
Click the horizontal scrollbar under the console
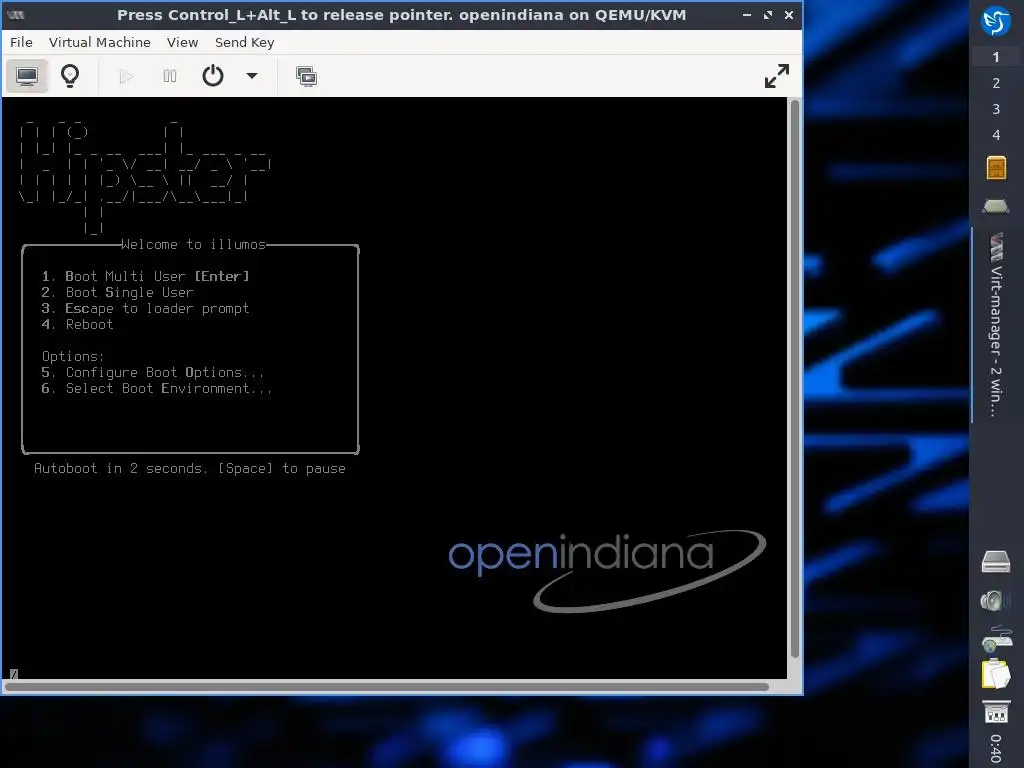tap(387, 686)
